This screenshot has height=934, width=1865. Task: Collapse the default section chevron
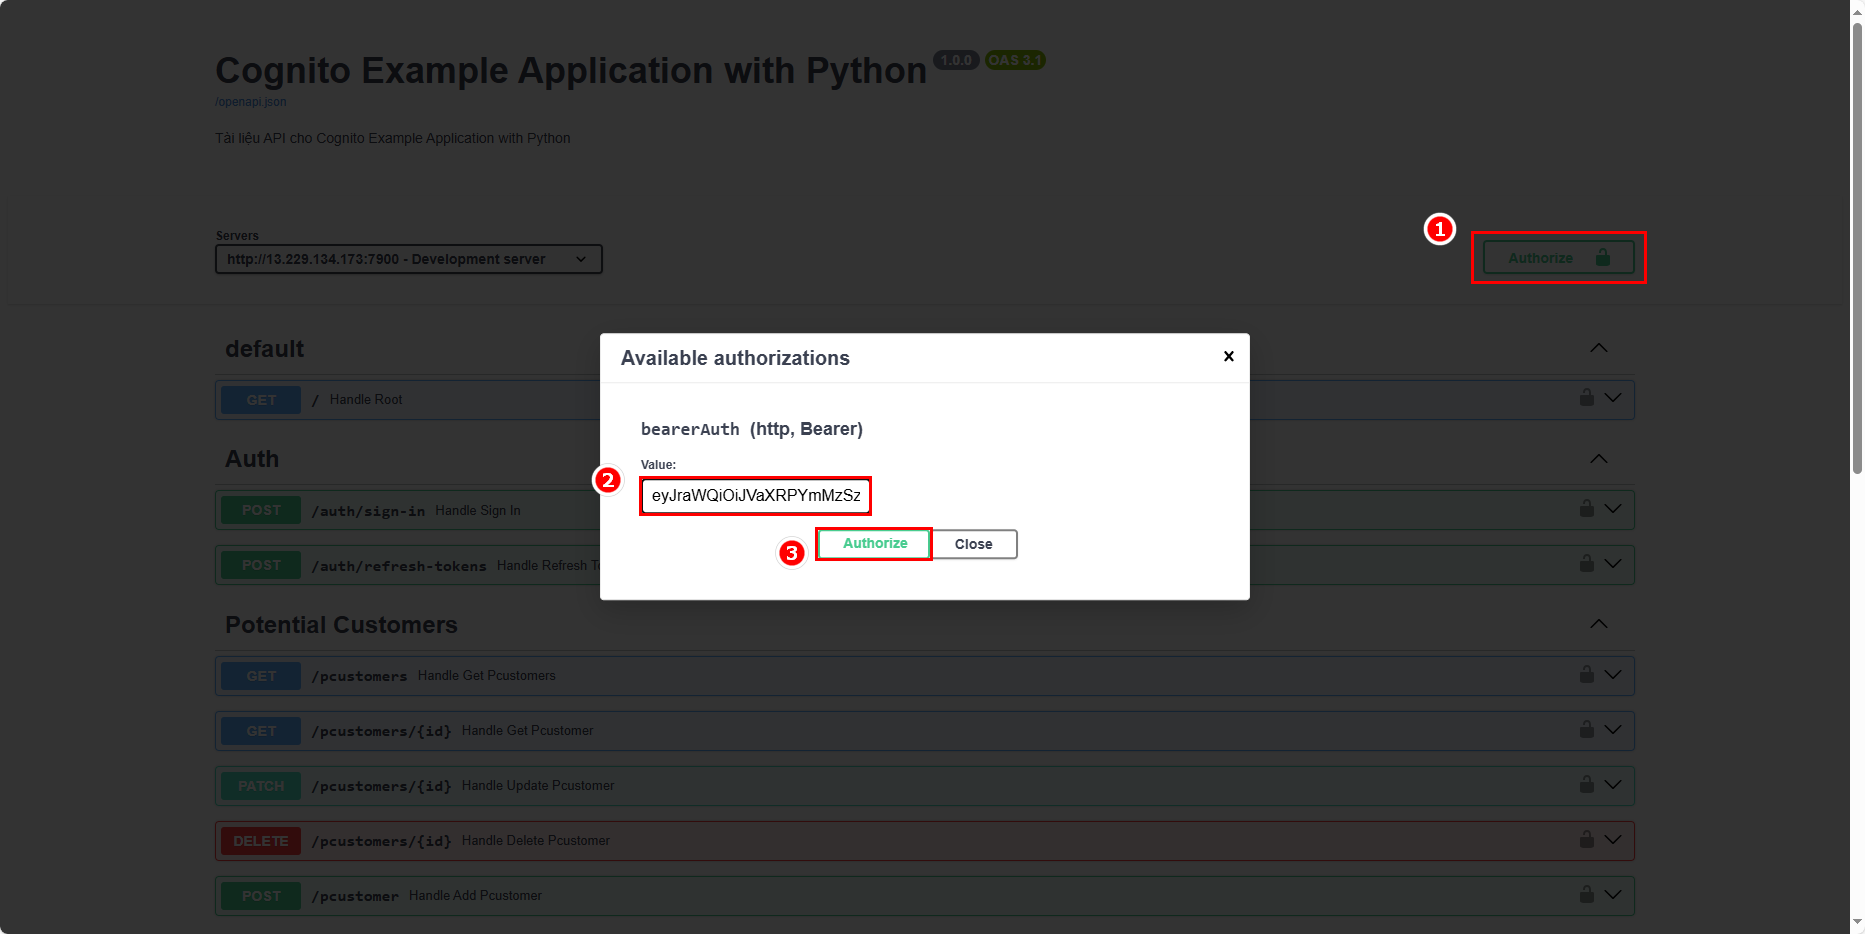tap(1598, 348)
